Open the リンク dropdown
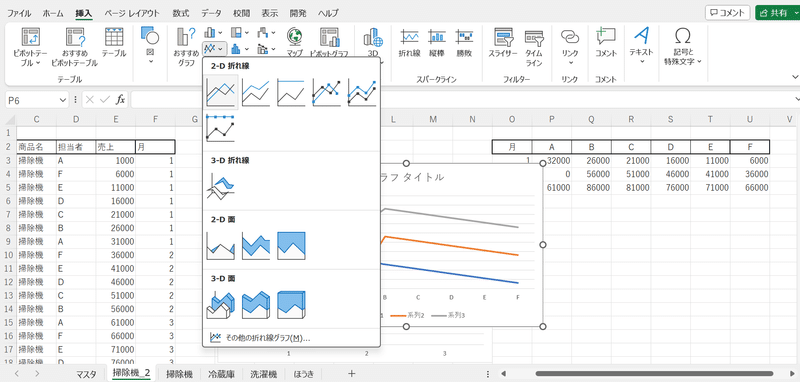 [570, 46]
